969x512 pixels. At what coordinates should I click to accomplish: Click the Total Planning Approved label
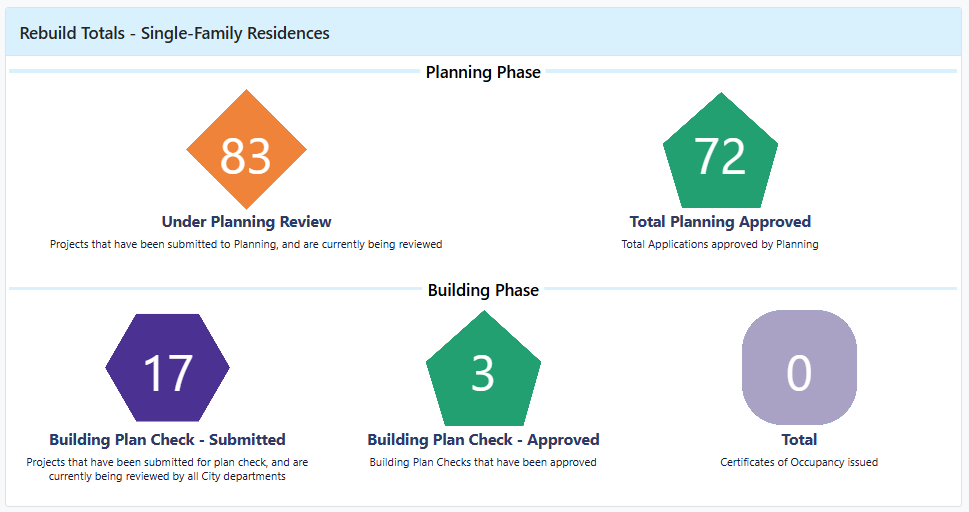(720, 222)
